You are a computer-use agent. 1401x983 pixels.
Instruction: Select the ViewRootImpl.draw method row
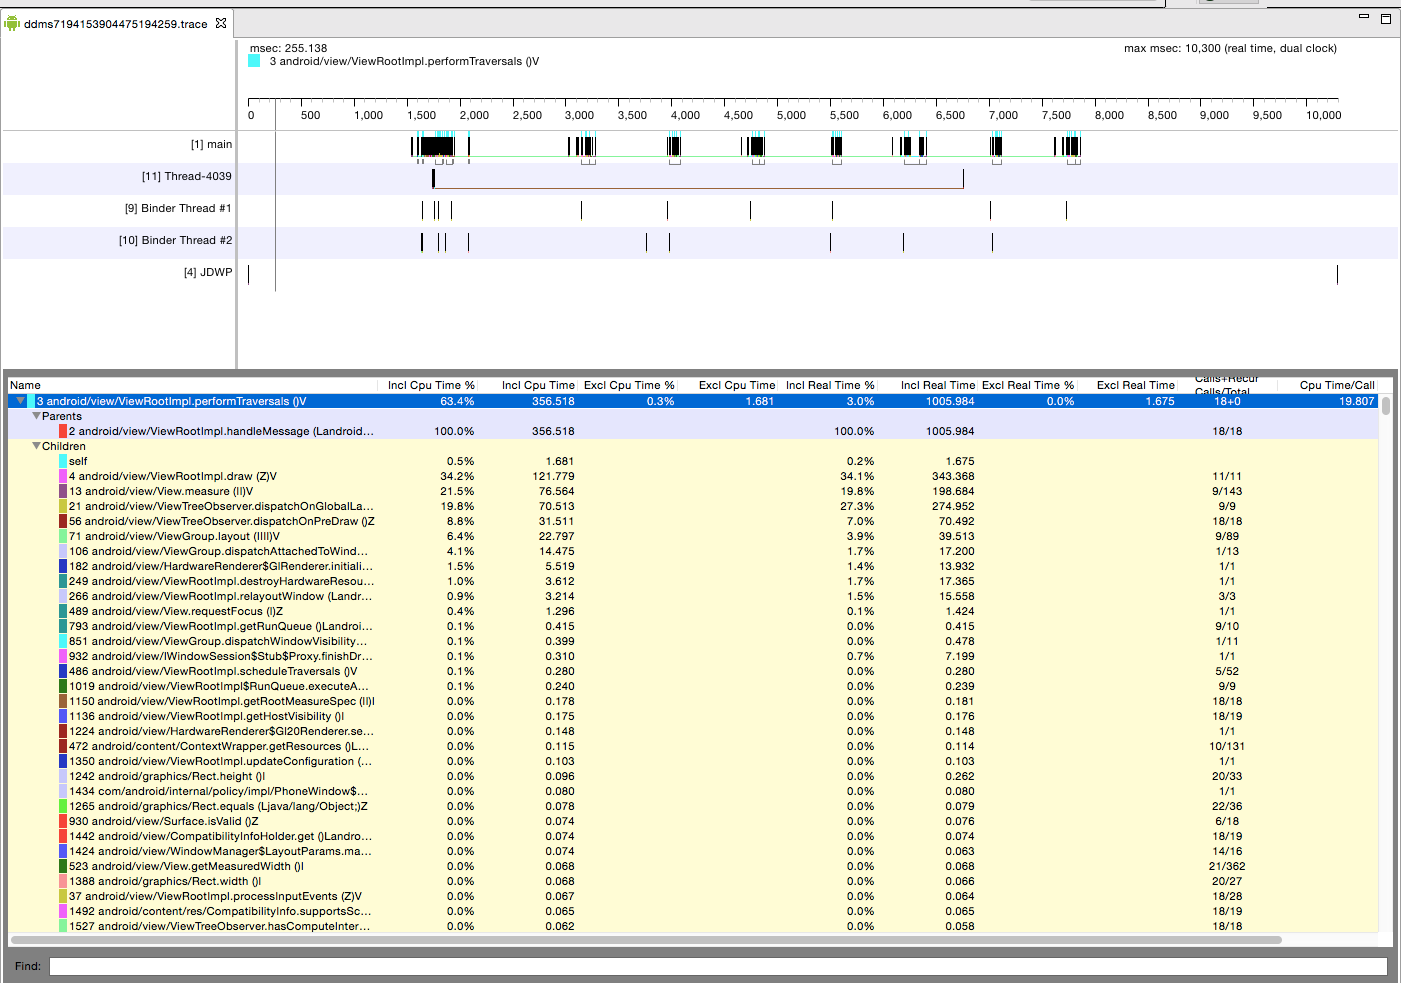(x=172, y=476)
